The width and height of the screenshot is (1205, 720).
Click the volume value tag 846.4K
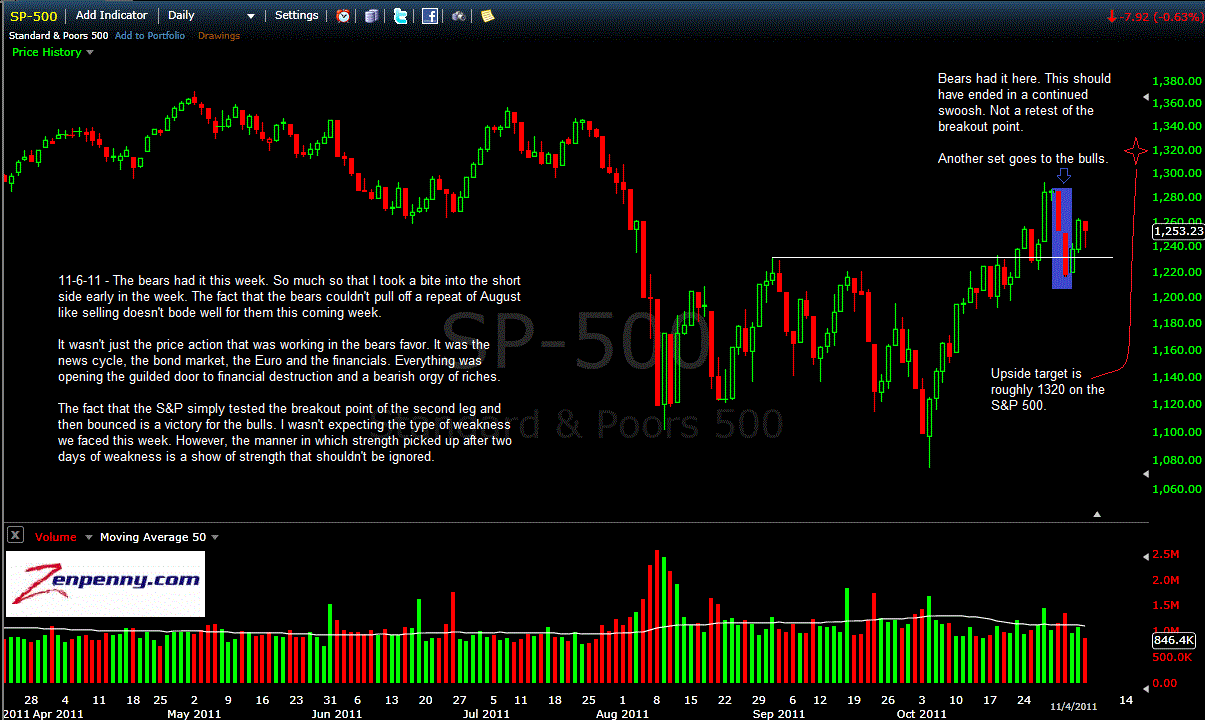1174,640
